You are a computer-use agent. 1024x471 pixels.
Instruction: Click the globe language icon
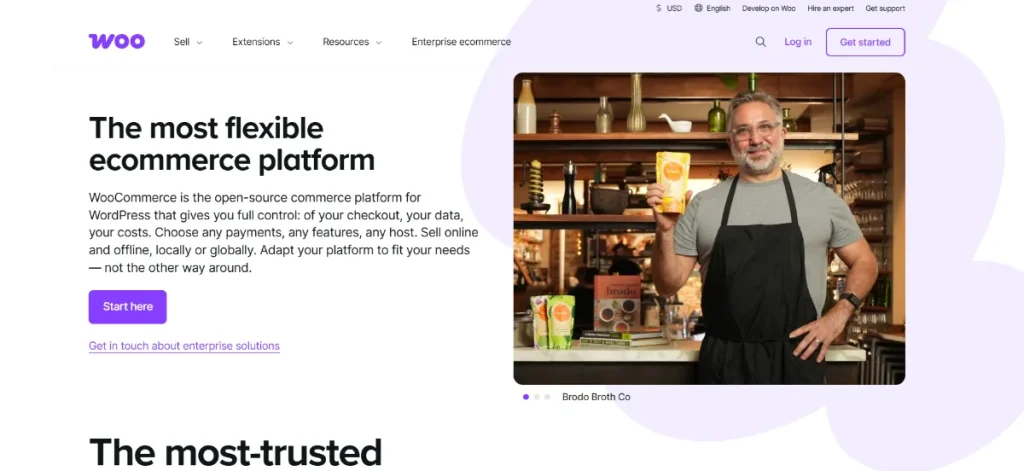[698, 8]
